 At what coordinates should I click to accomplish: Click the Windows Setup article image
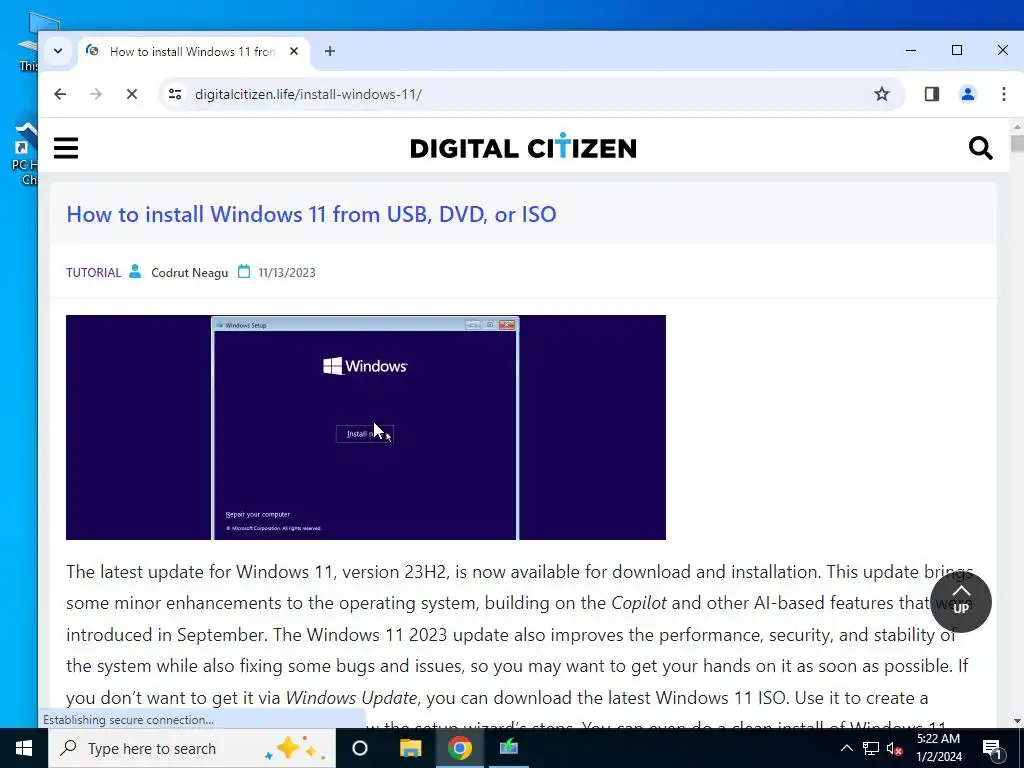(366, 427)
